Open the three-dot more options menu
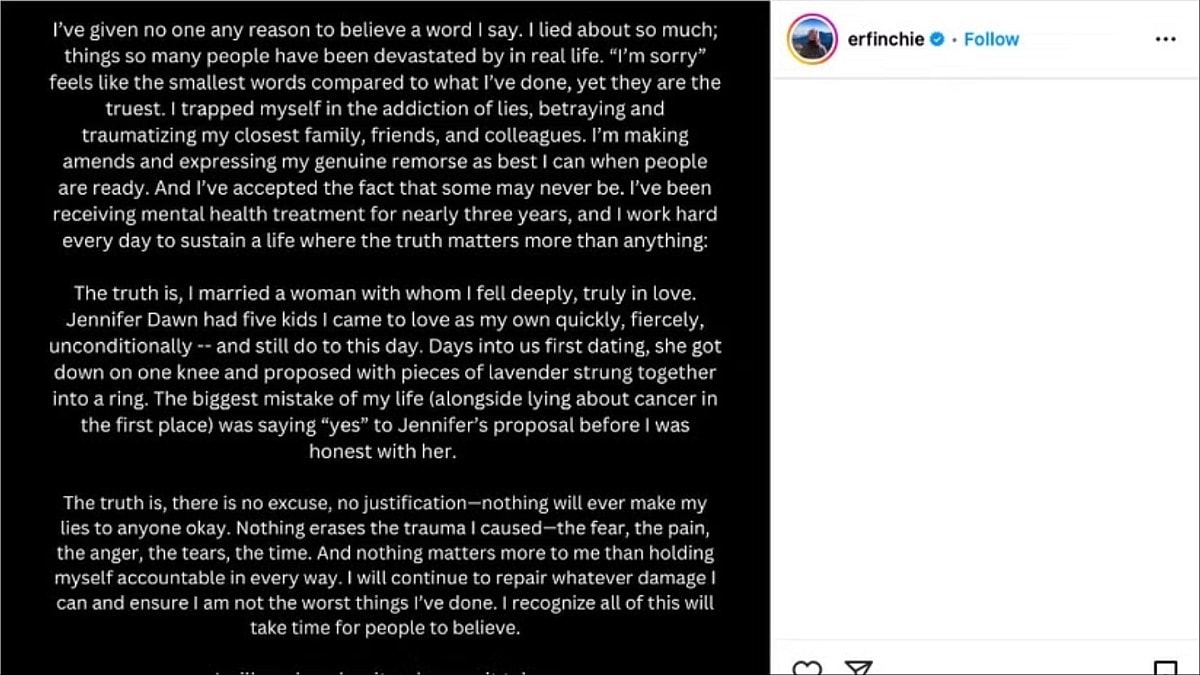 1165,39
